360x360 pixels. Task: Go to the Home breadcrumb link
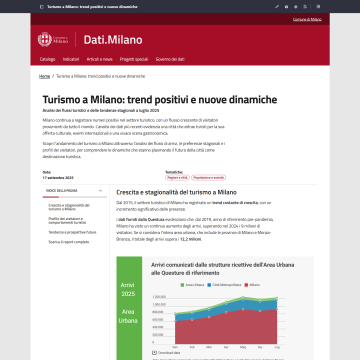tap(44, 76)
